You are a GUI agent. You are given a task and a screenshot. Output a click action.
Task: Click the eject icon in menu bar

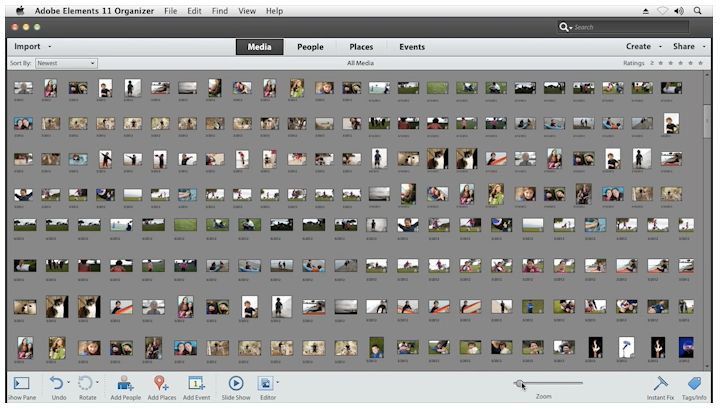coord(646,11)
